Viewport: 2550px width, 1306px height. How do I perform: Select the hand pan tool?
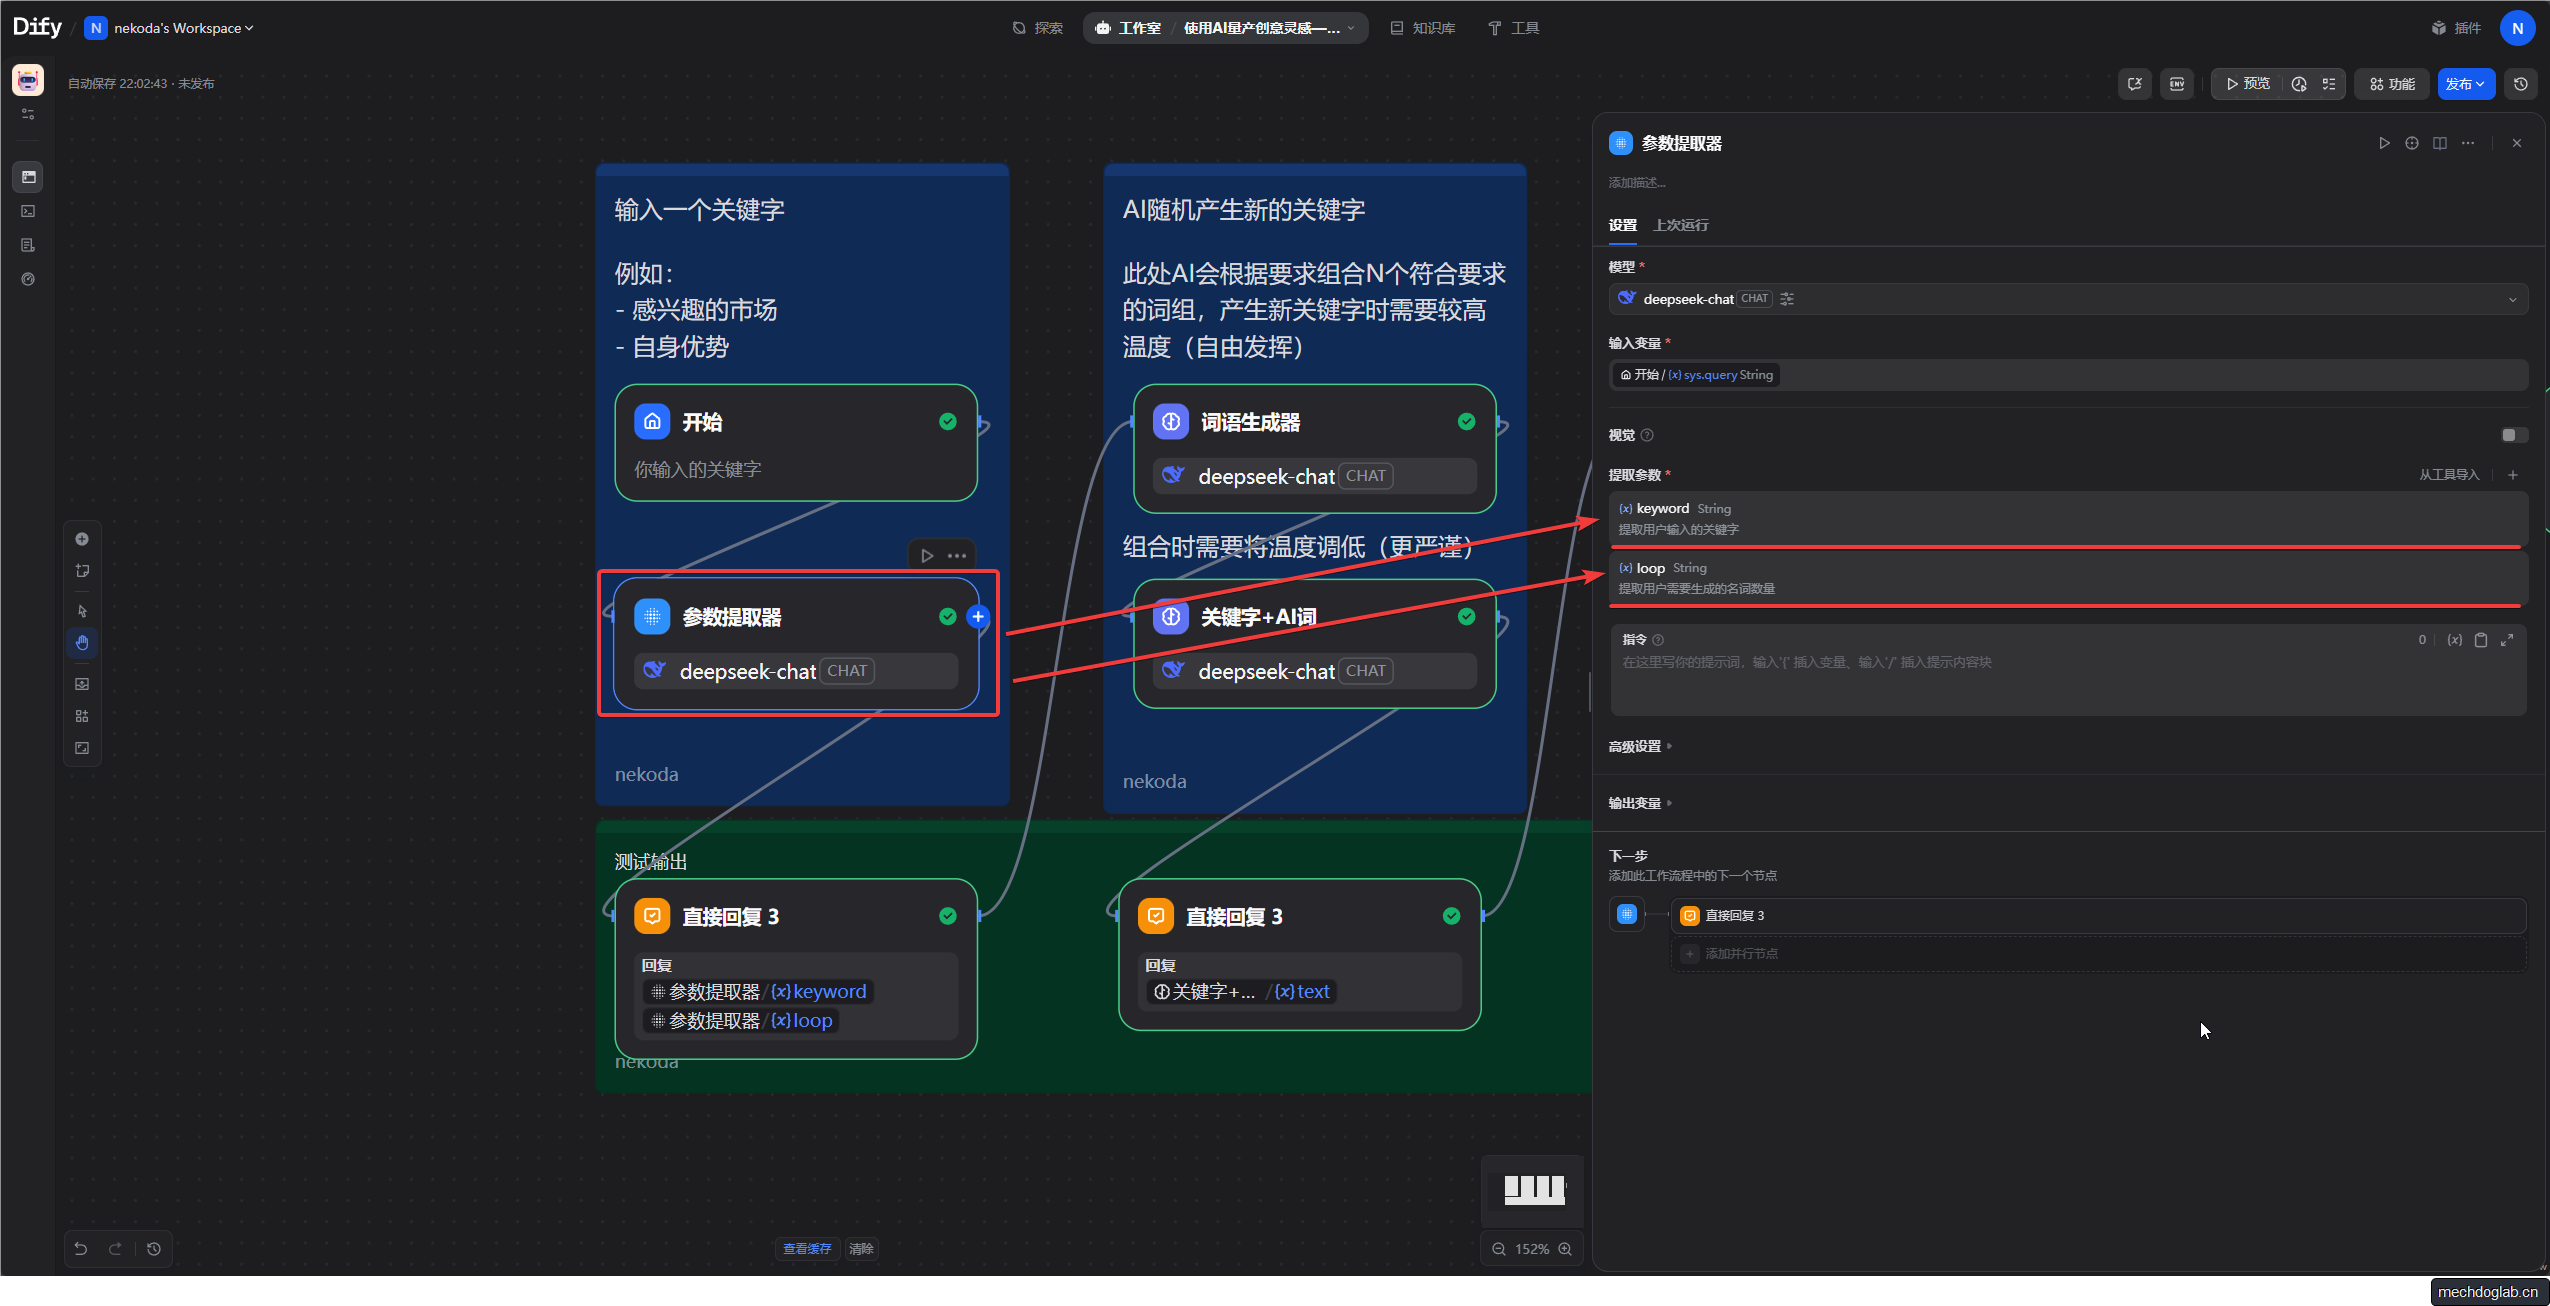[82, 643]
